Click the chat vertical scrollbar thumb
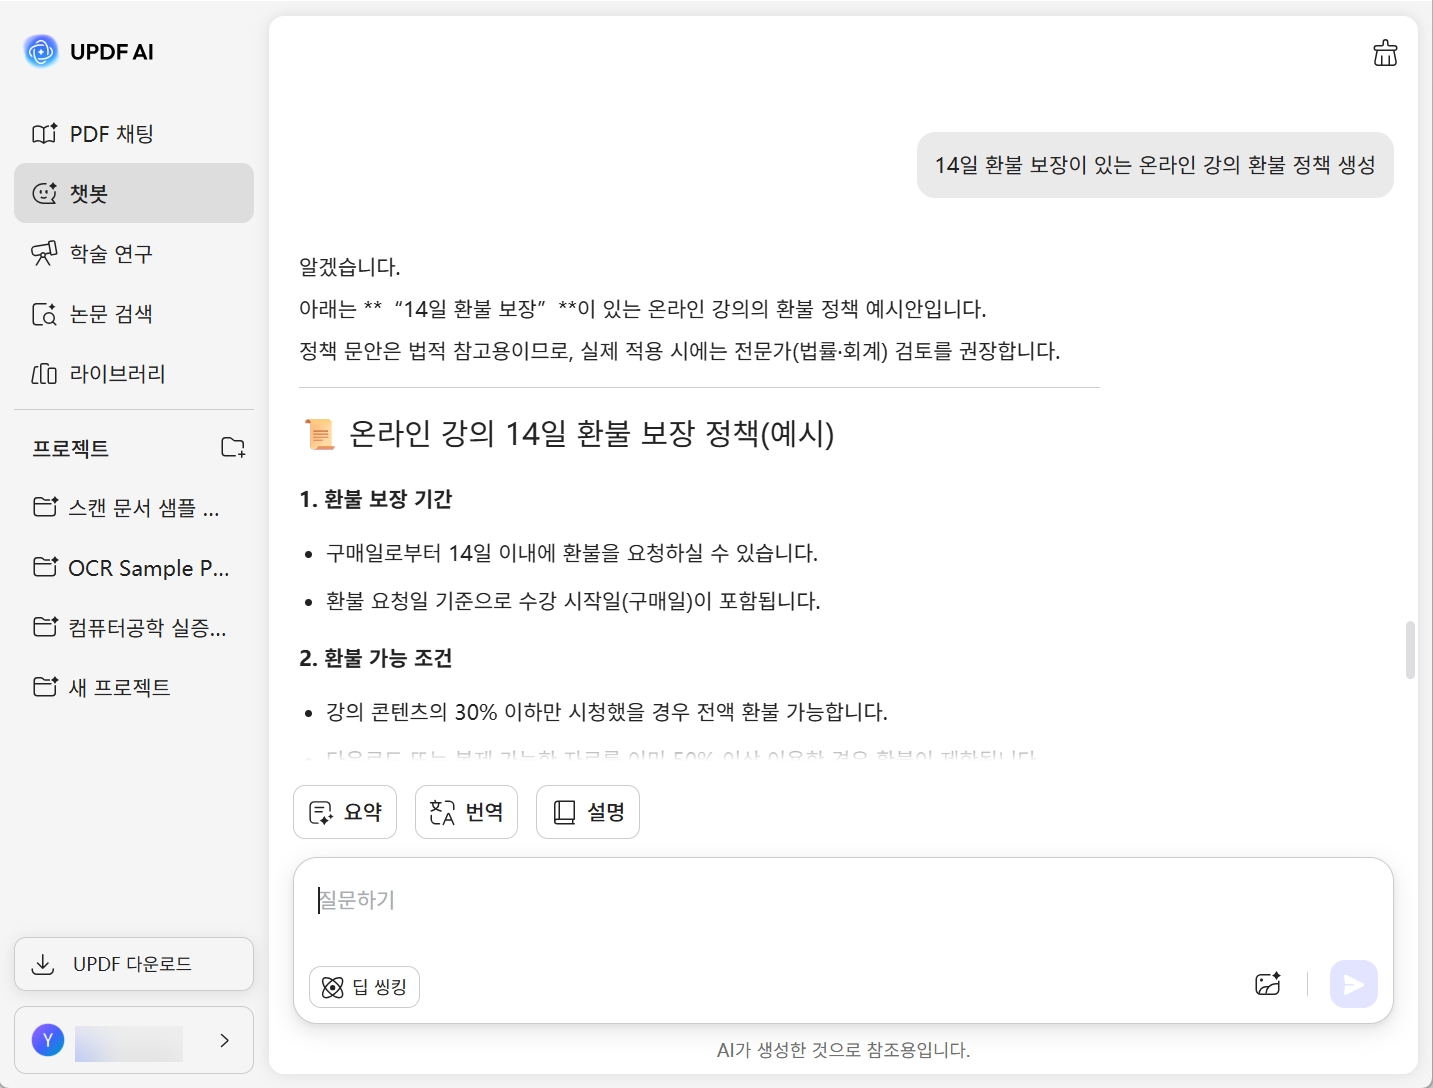 click(1410, 650)
